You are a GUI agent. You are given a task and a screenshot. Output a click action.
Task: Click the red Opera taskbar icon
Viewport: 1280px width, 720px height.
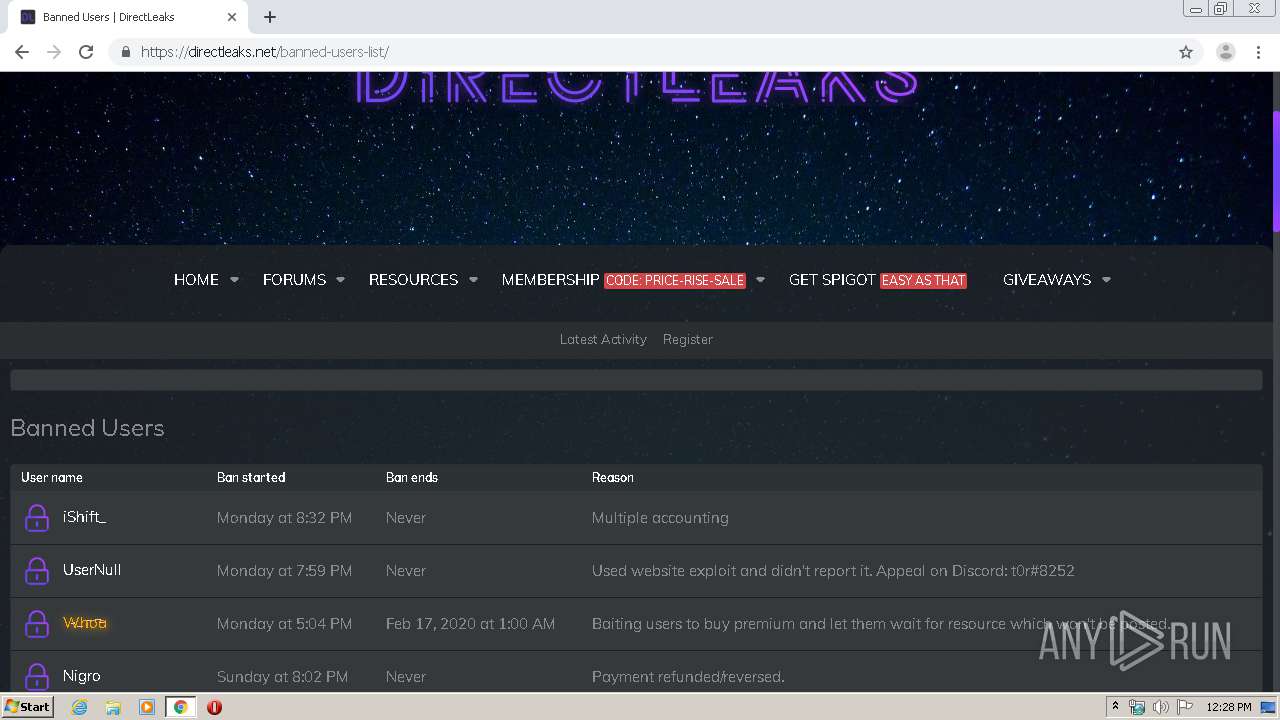coord(214,707)
